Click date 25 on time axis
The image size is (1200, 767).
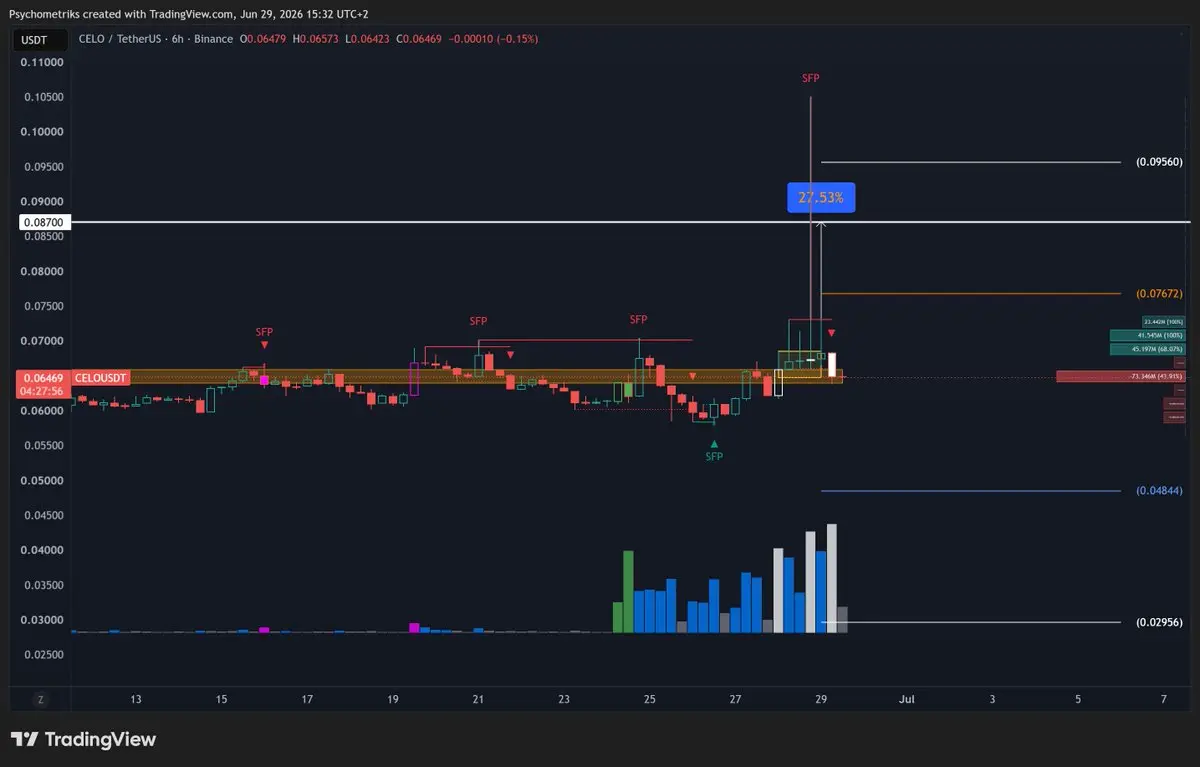pos(650,700)
